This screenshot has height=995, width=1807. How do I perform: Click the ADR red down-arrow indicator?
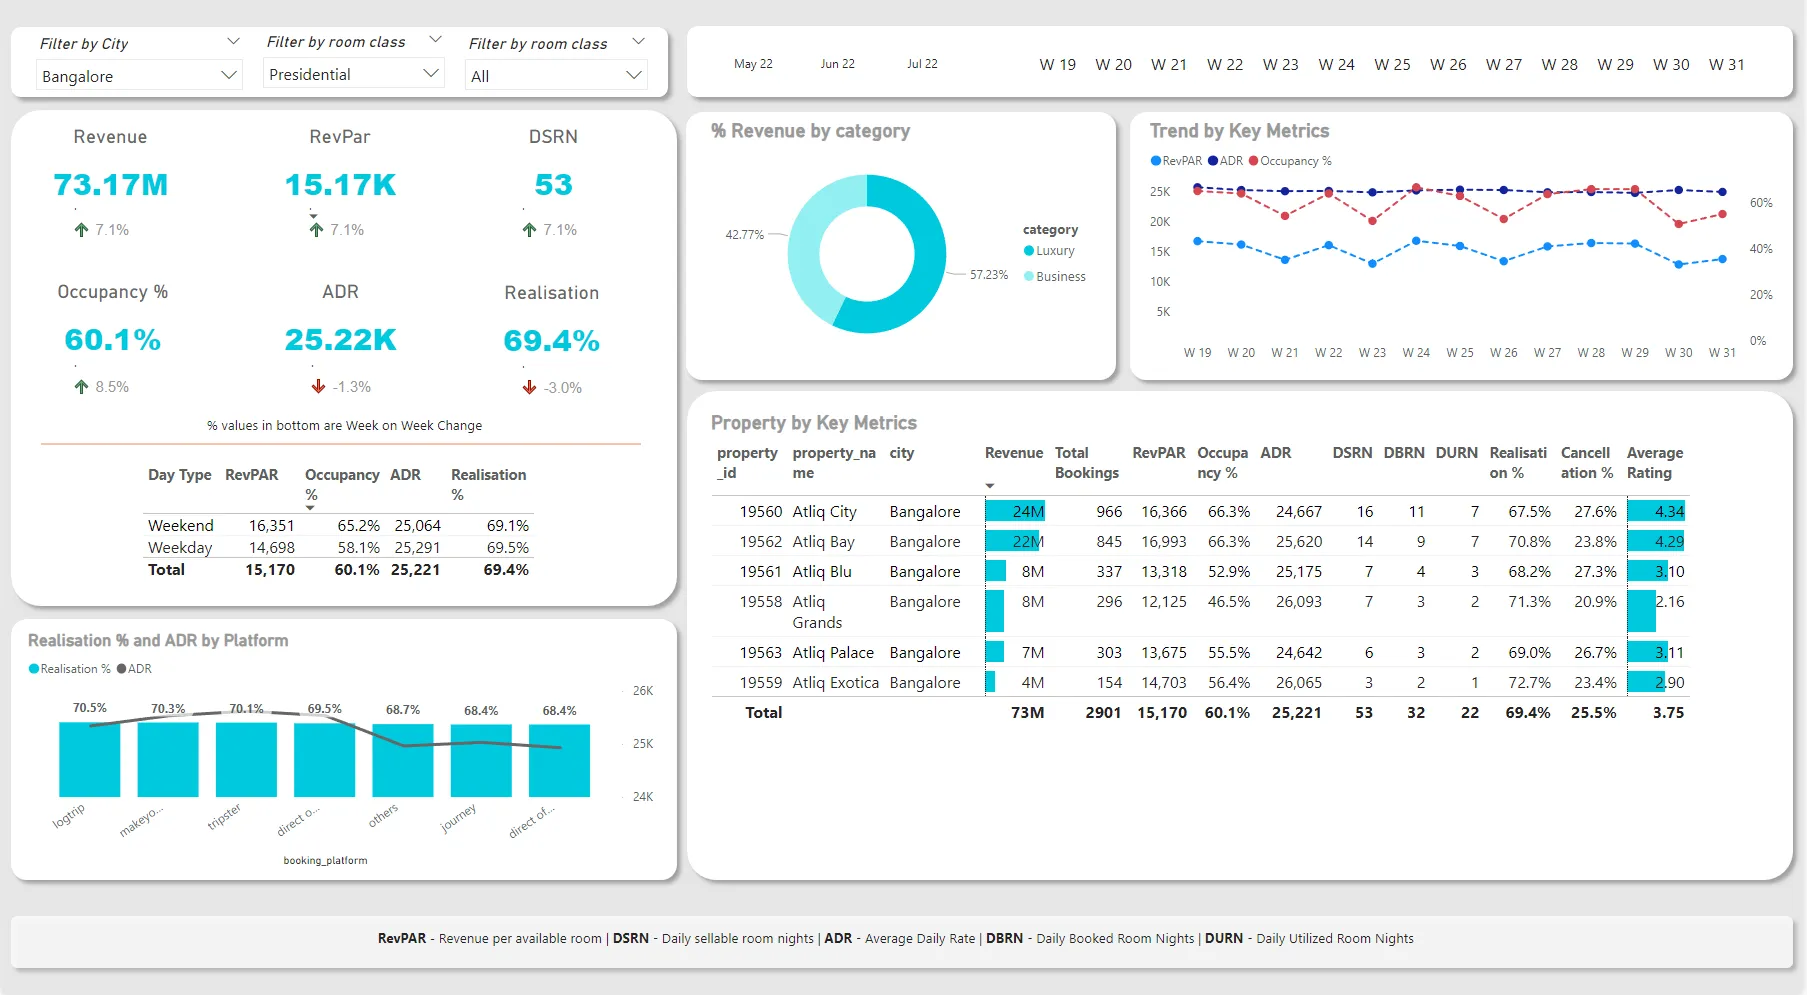(318, 387)
